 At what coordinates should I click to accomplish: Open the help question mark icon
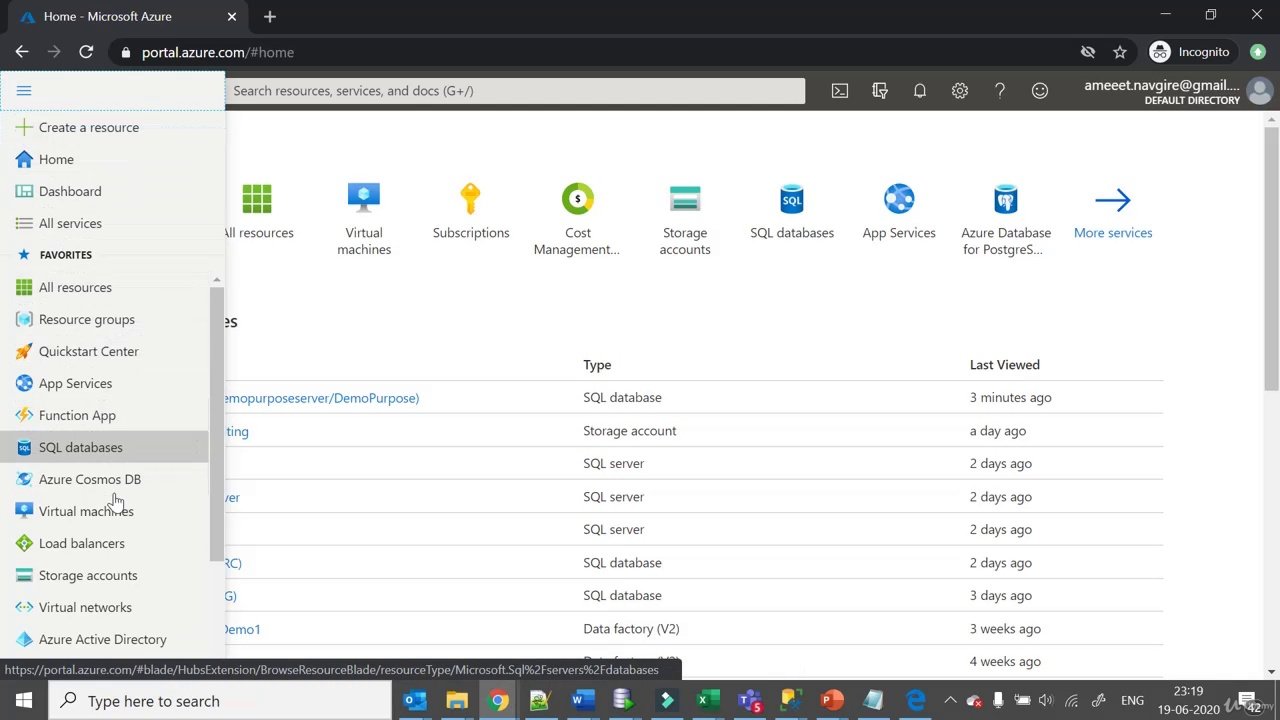tap(1000, 91)
